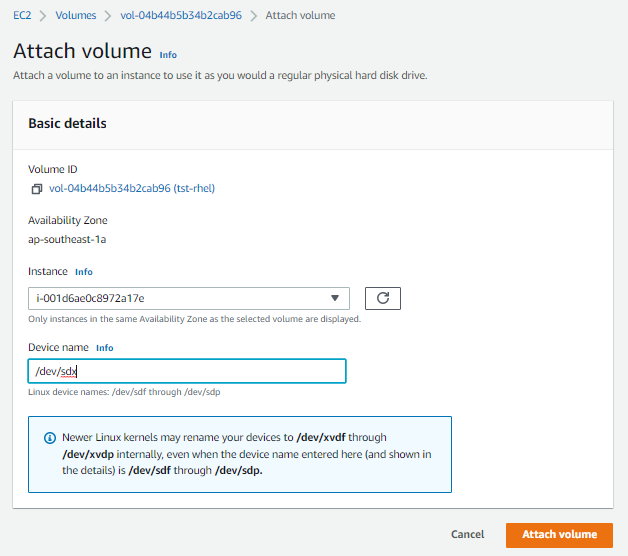Click the info circle icon in notice
The height and width of the screenshot is (556, 628).
click(x=50, y=438)
